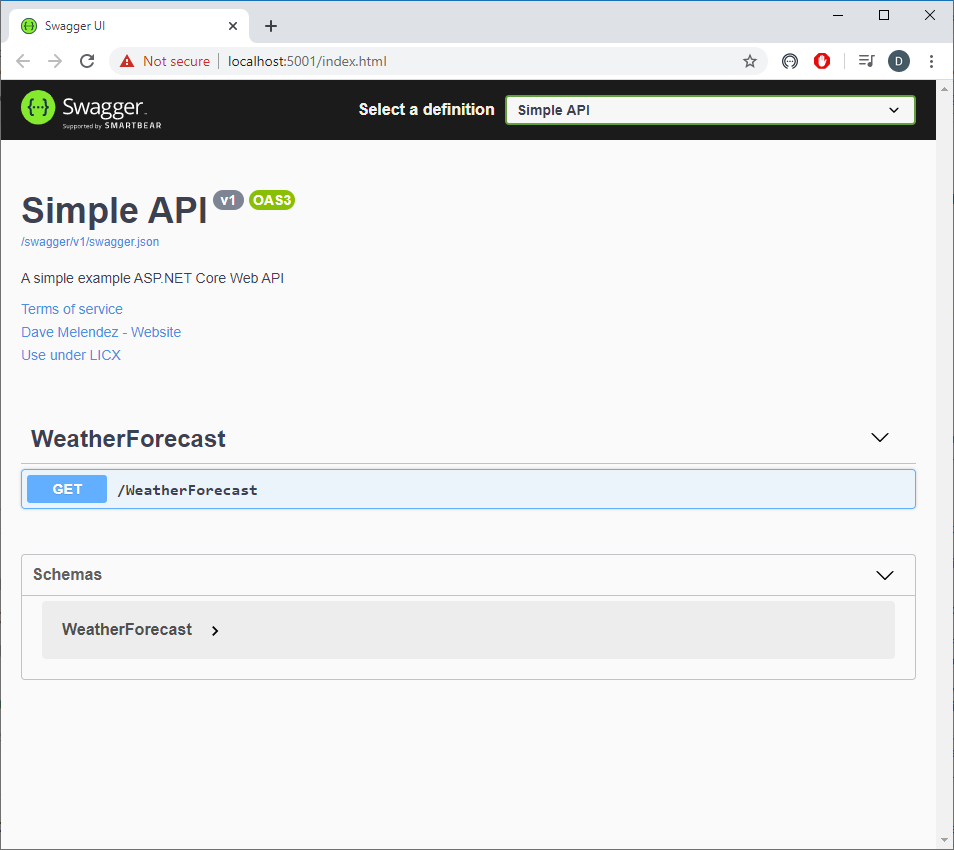This screenshot has width=954, height=850.
Task: Open the Chrome three-dot menu
Action: tap(931, 61)
